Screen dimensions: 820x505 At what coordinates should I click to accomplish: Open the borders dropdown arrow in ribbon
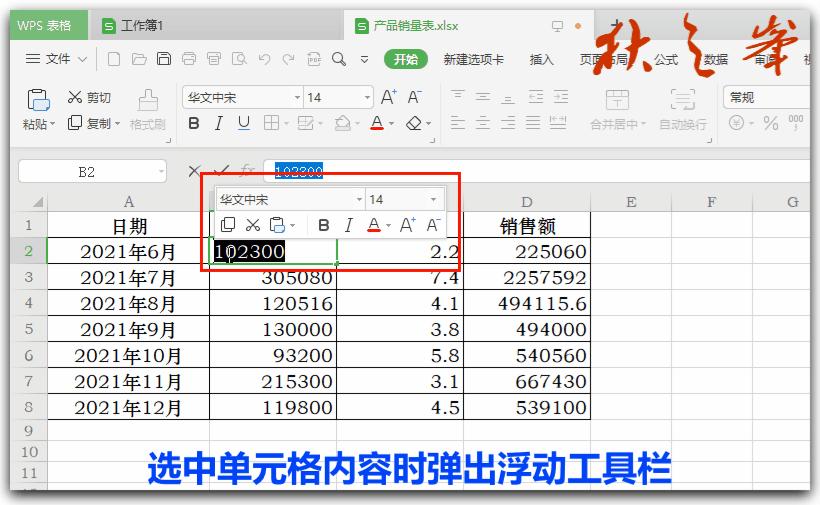click(x=287, y=124)
